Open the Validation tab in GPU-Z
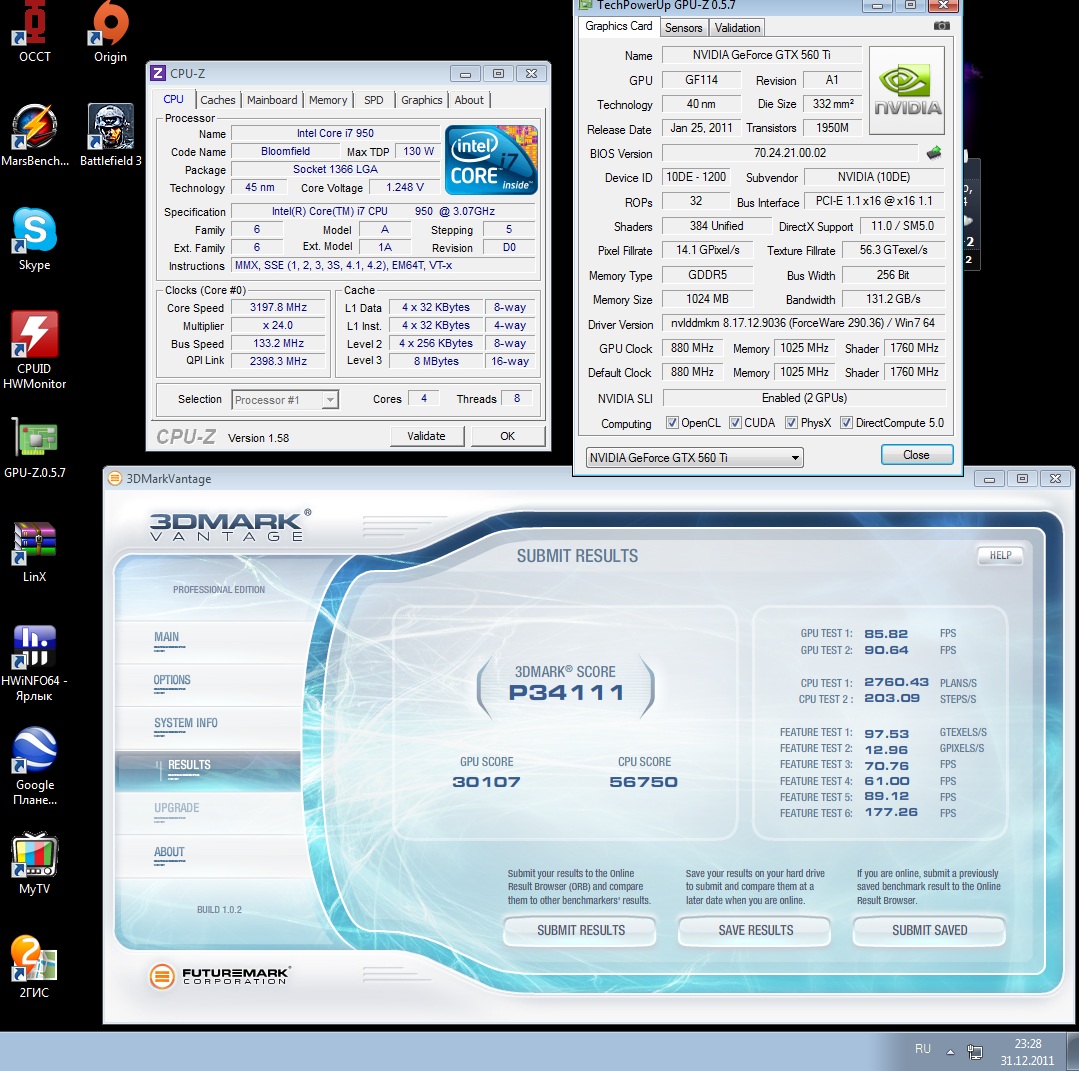 [737, 28]
